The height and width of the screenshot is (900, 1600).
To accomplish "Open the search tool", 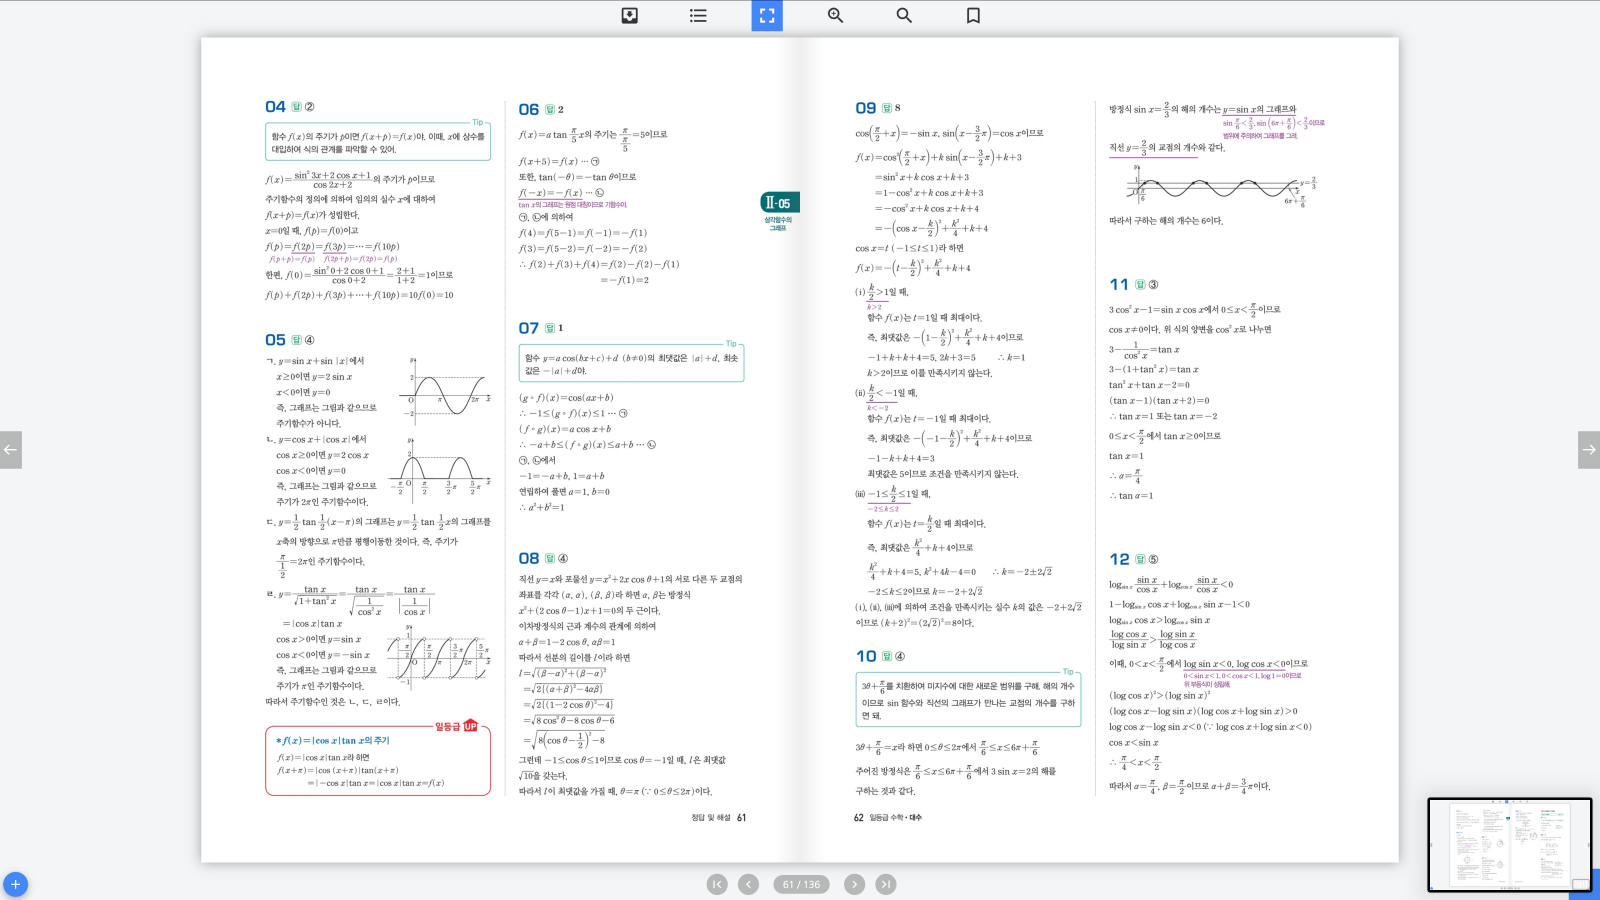I will [904, 15].
